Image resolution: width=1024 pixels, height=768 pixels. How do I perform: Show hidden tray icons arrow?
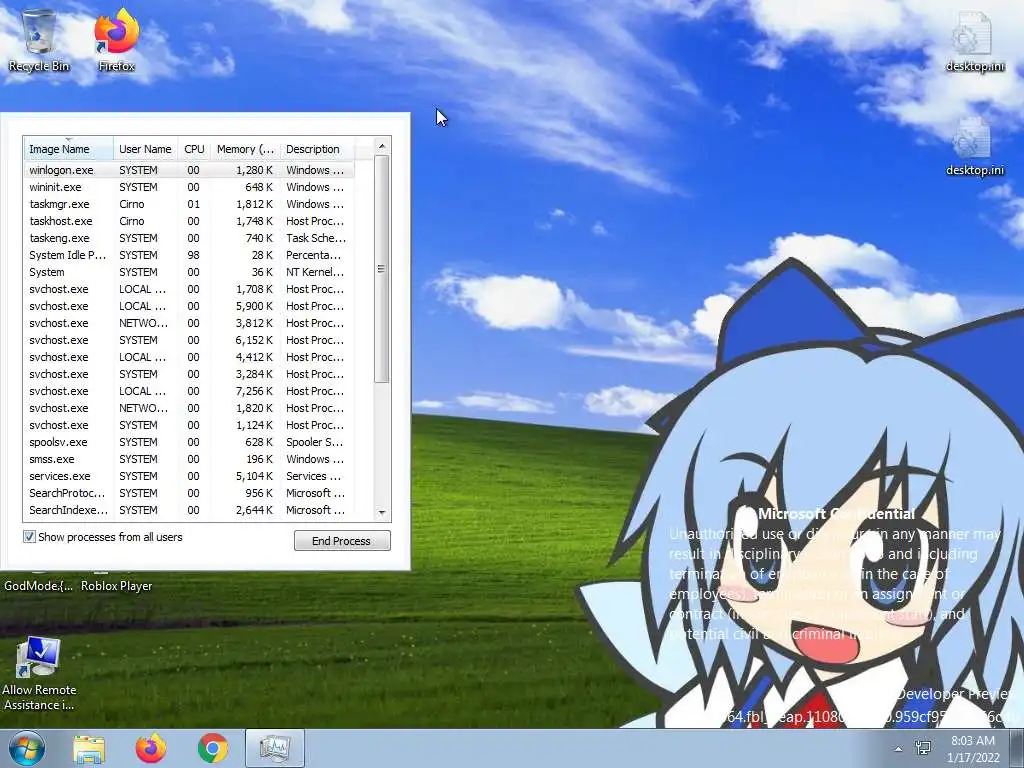point(899,749)
